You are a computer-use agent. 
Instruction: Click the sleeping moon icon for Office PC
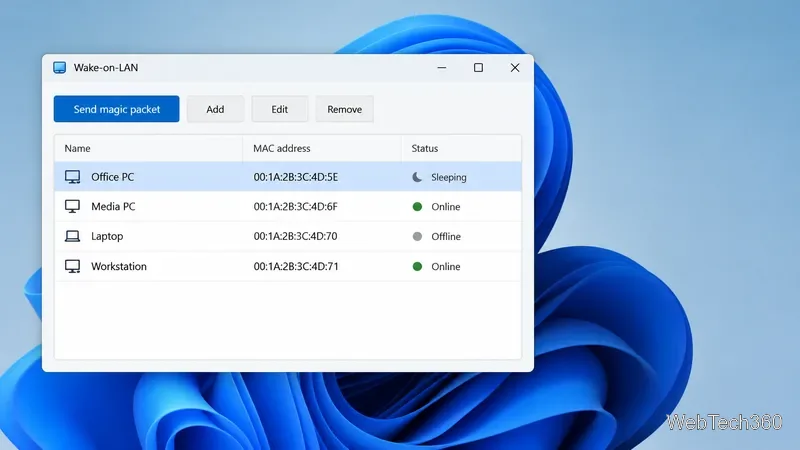(417, 177)
